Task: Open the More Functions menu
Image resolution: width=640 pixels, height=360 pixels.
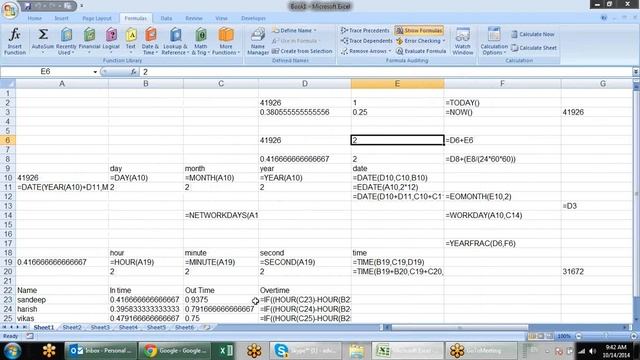Action: coord(226,41)
